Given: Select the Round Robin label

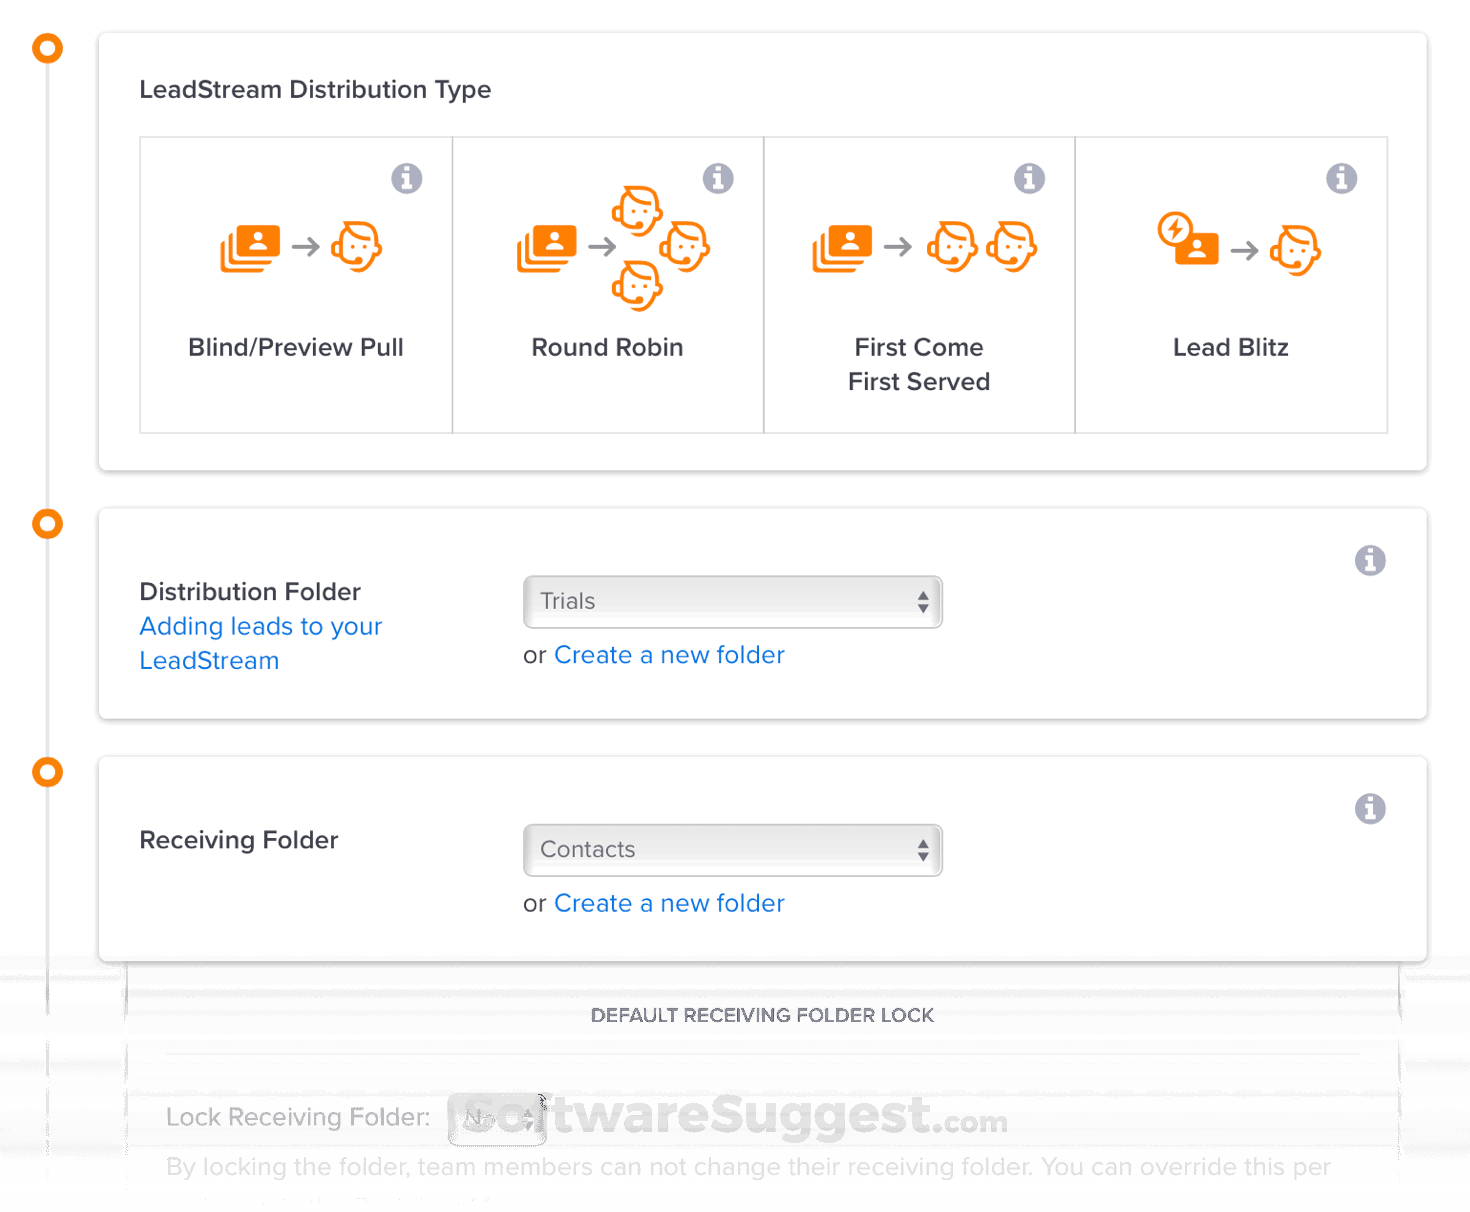Looking at the screenshot, I should tap(607, 348).
